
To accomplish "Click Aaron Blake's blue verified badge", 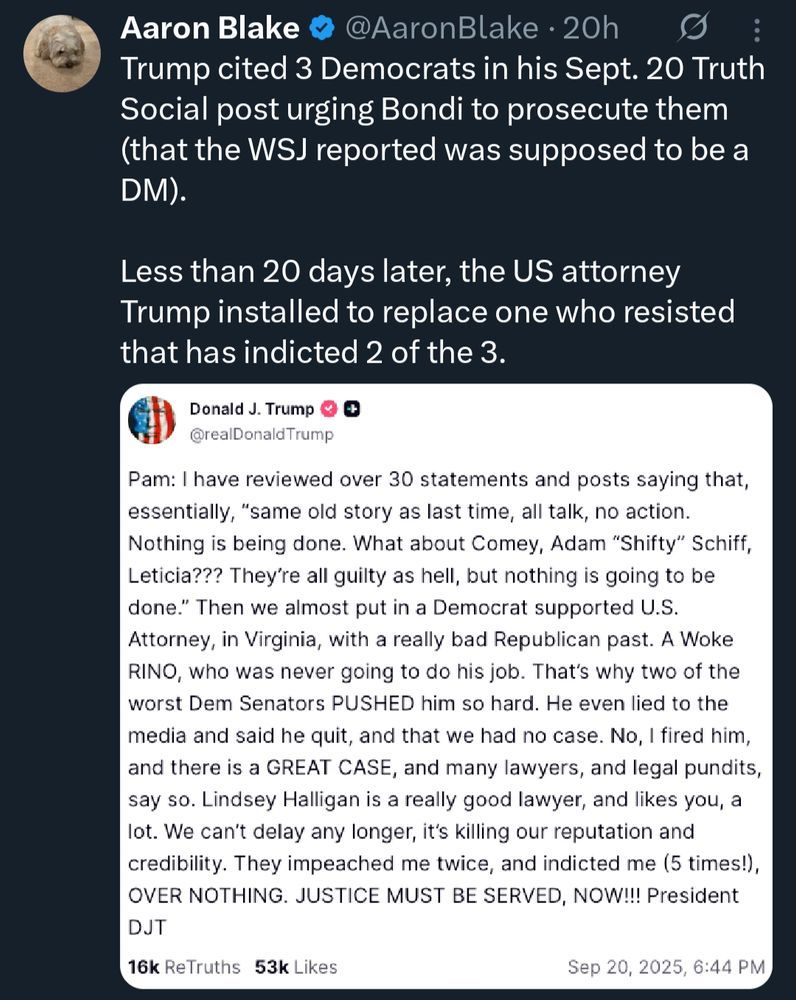I will [322, 28].
